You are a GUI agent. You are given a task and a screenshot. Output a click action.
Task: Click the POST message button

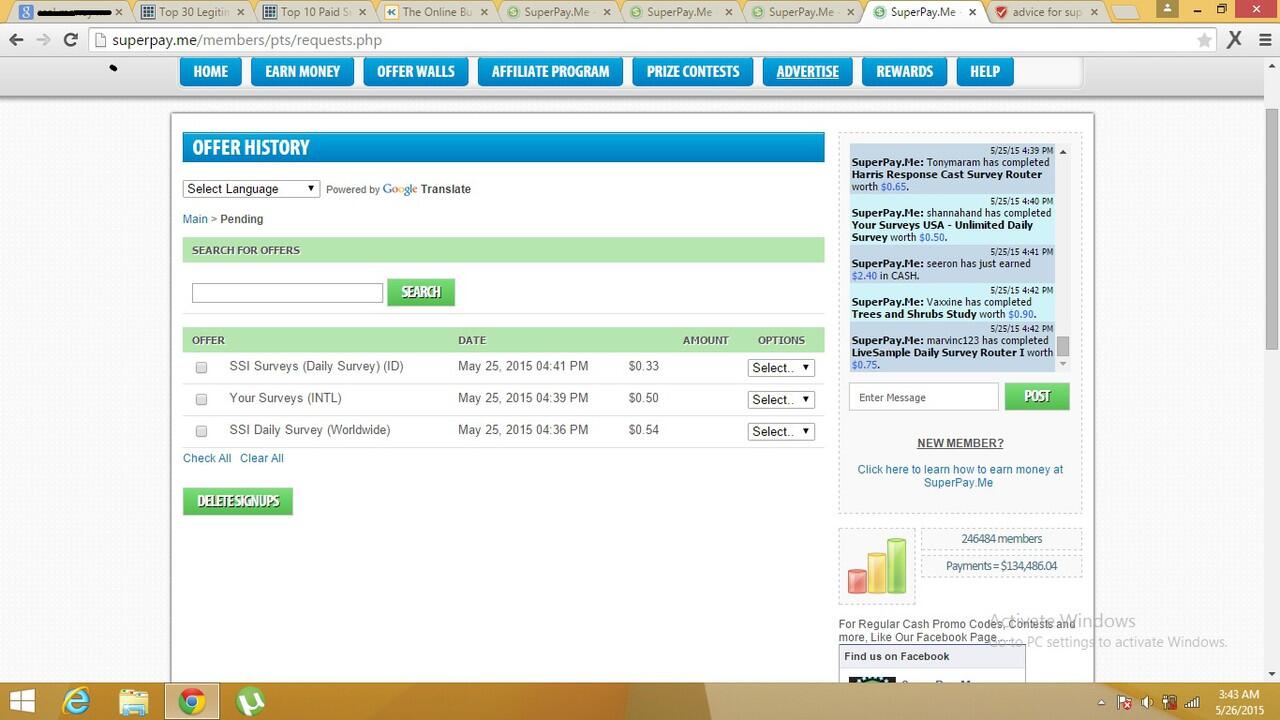coord(1037,397)
